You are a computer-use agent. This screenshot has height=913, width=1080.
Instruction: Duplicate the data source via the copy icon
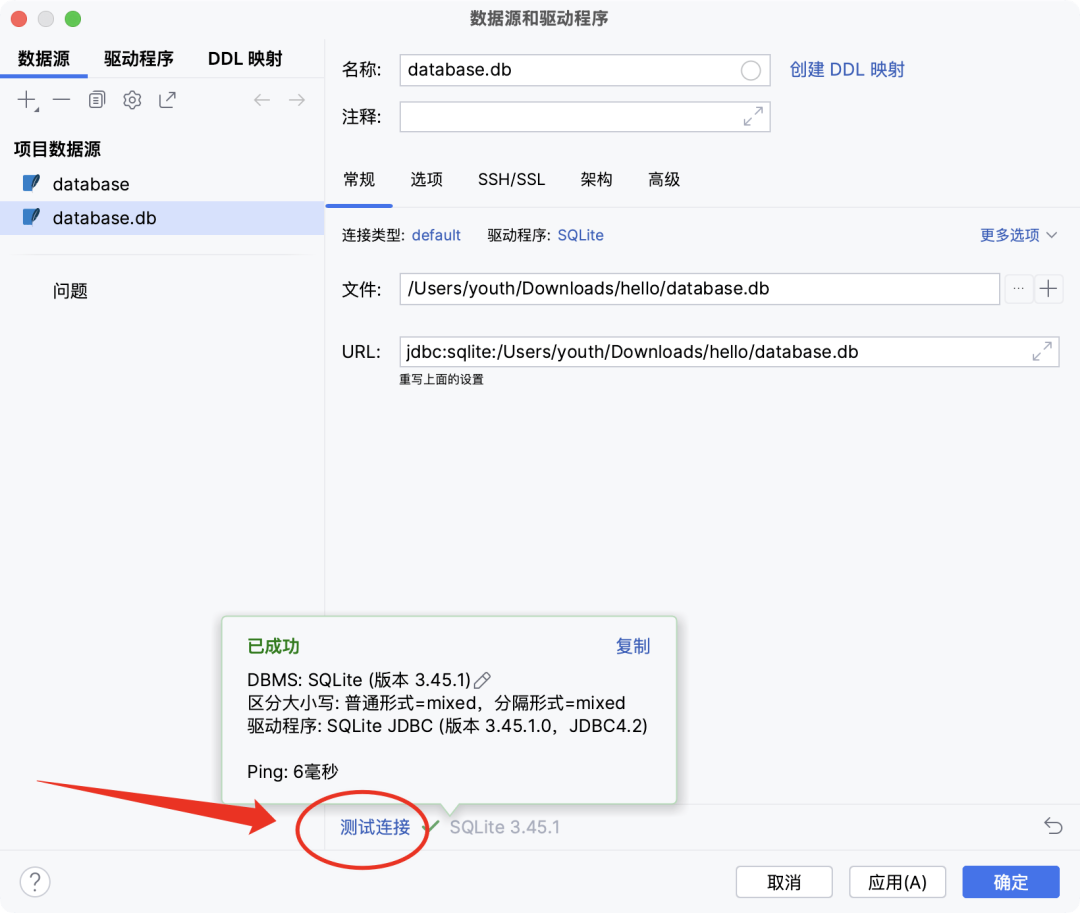96,99
